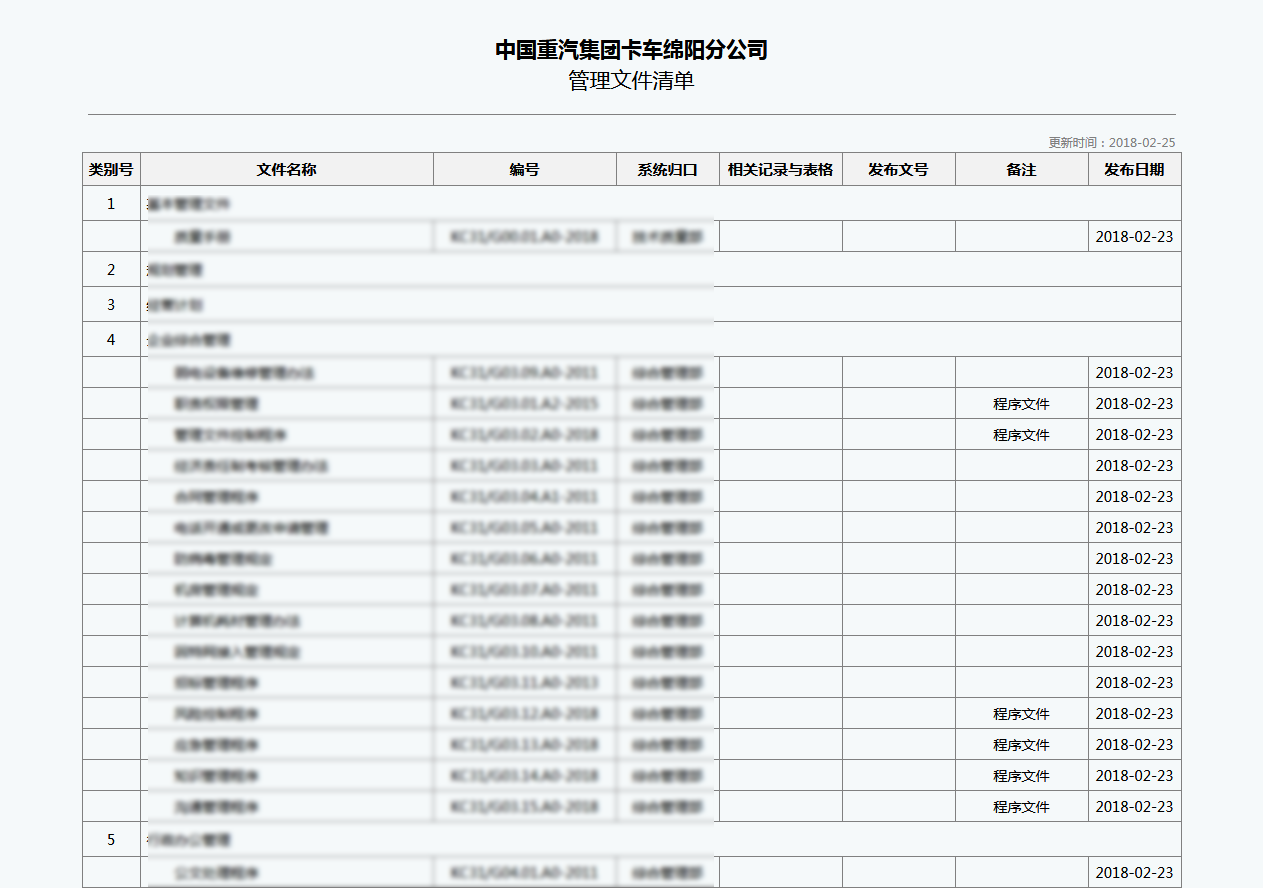The image size is (1263, 888).
Task: Click the 更新时间 2018-02-25 timestamp
Action: (1112, 143)
